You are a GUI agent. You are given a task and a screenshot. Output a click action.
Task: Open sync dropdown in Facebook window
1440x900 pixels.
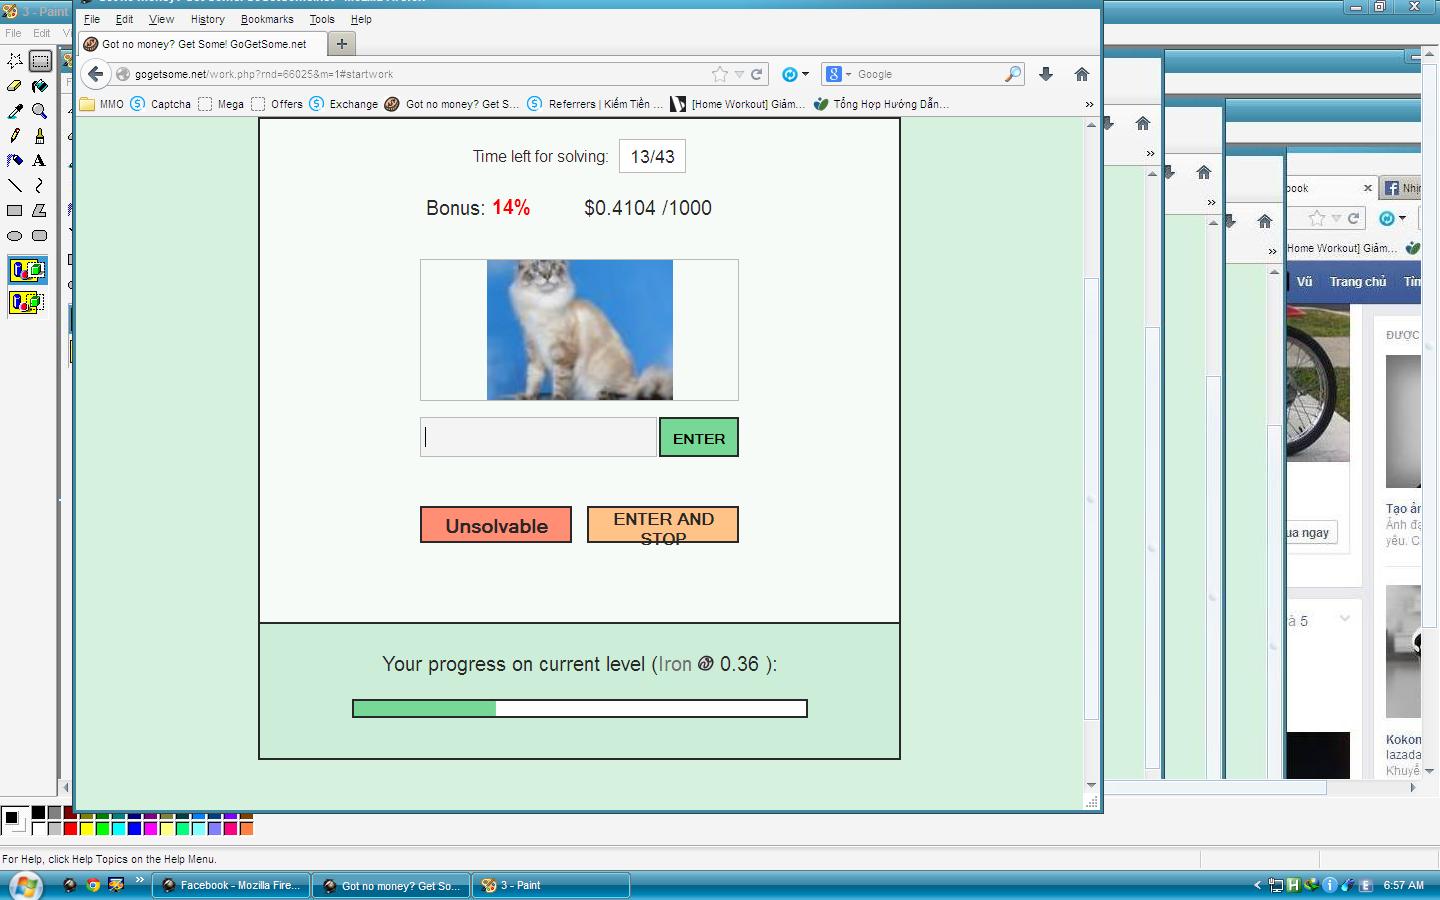1402,218
